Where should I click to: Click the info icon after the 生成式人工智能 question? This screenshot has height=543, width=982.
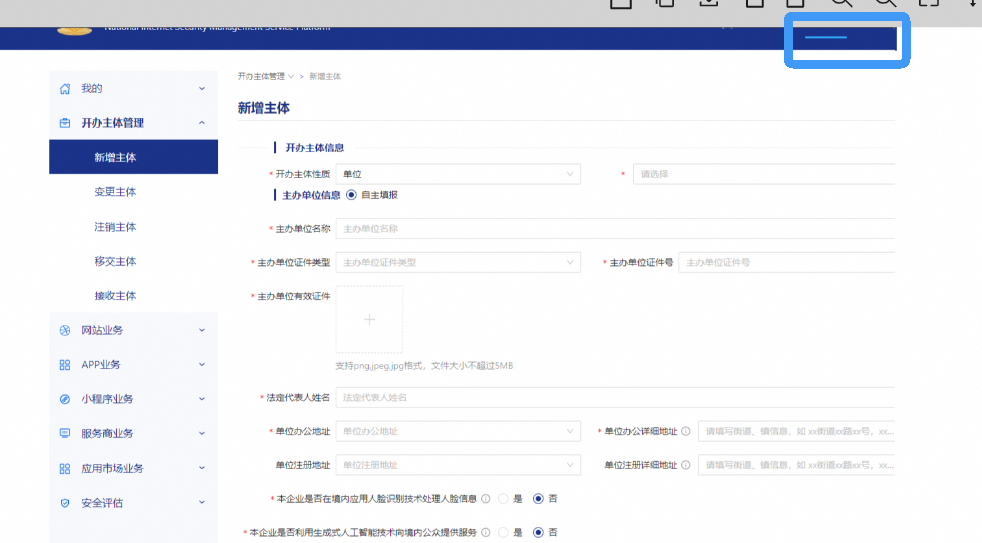coord(485,532)
